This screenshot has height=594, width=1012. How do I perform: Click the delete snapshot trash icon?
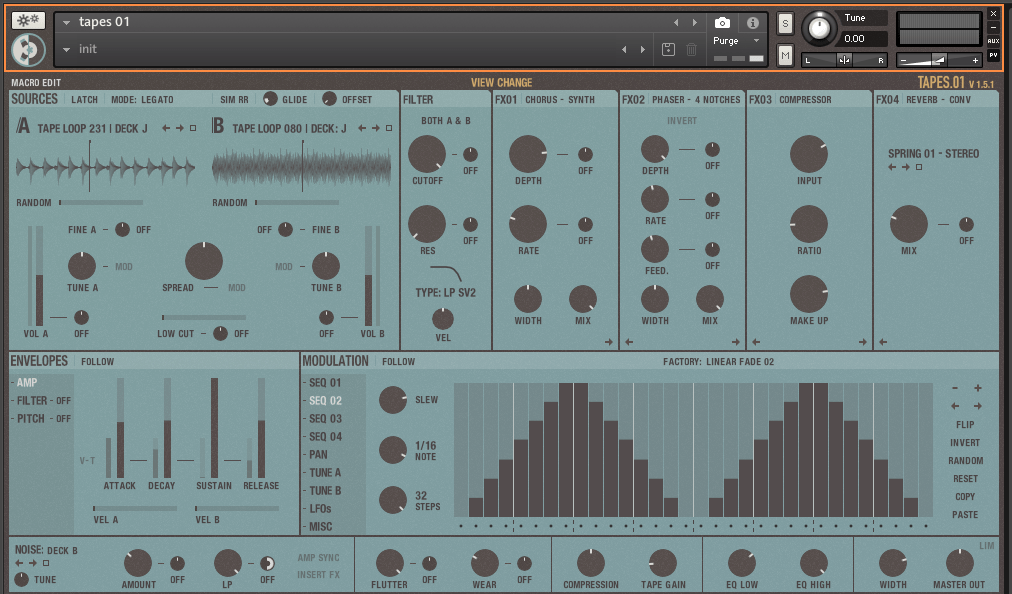pos(691,49)
